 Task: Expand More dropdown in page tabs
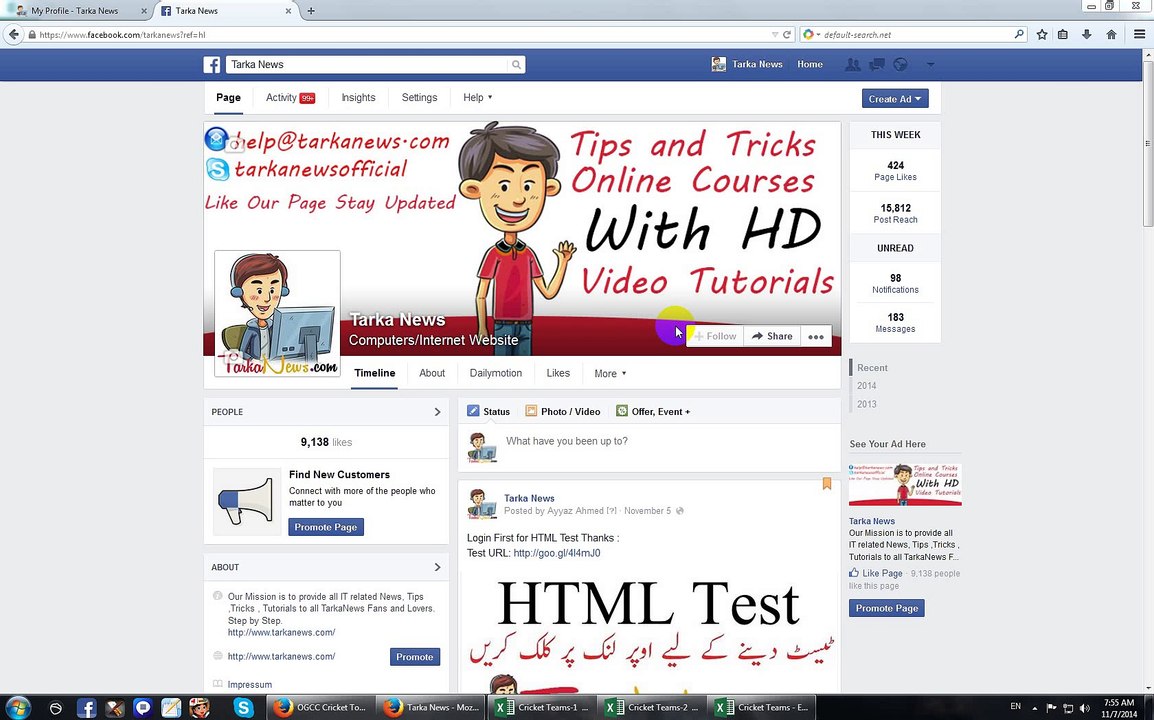(610, 373)
